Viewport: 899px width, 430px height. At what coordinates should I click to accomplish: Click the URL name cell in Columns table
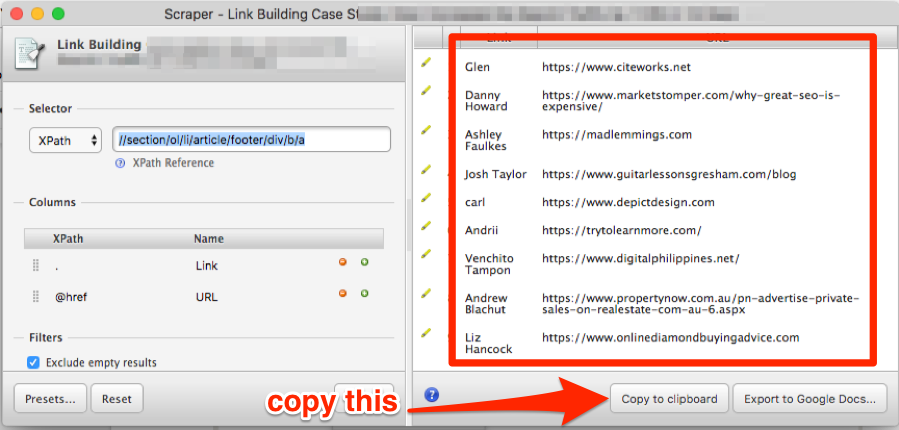tap(206, 297)
